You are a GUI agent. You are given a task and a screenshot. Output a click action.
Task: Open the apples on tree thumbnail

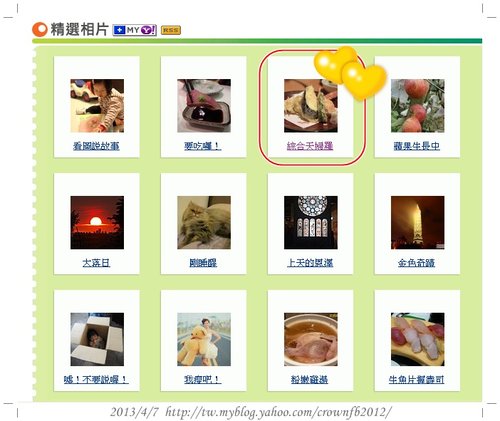[418, 106]
